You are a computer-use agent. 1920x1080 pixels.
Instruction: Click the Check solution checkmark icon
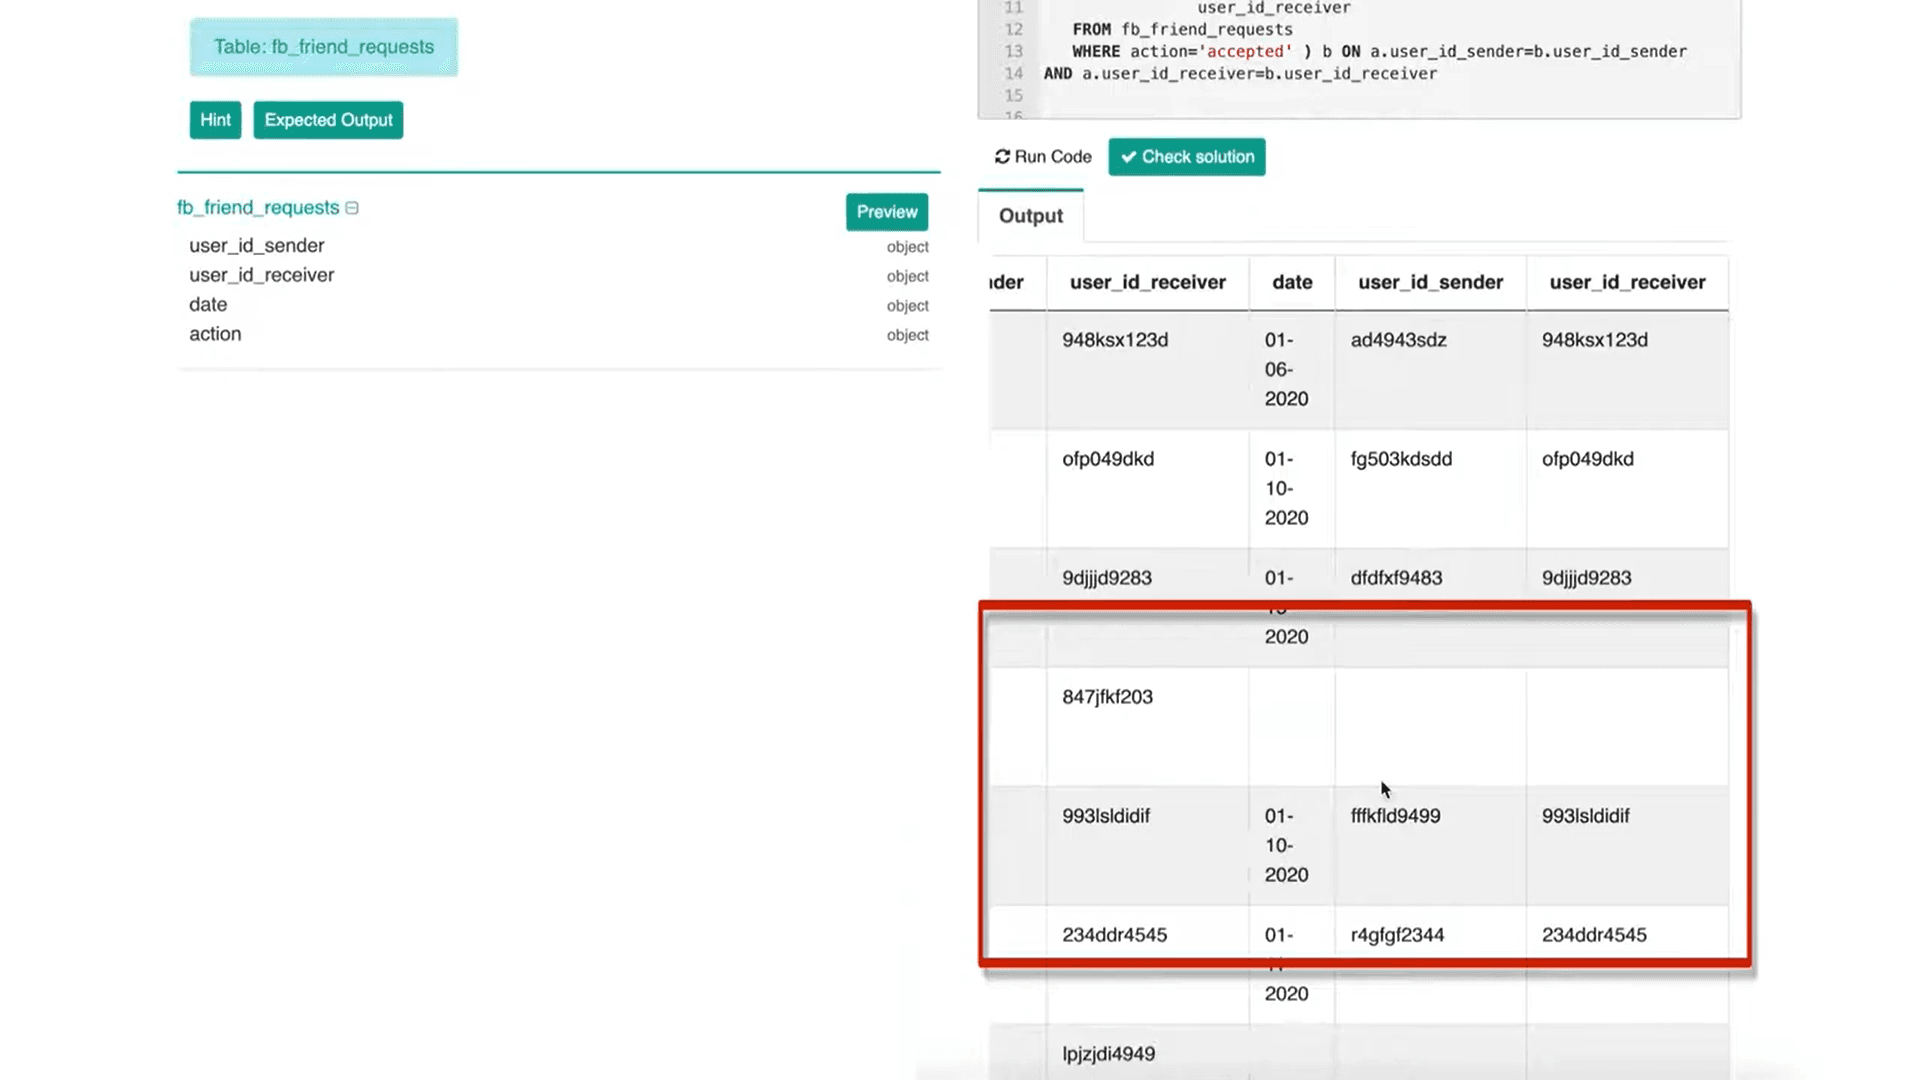1129,157
